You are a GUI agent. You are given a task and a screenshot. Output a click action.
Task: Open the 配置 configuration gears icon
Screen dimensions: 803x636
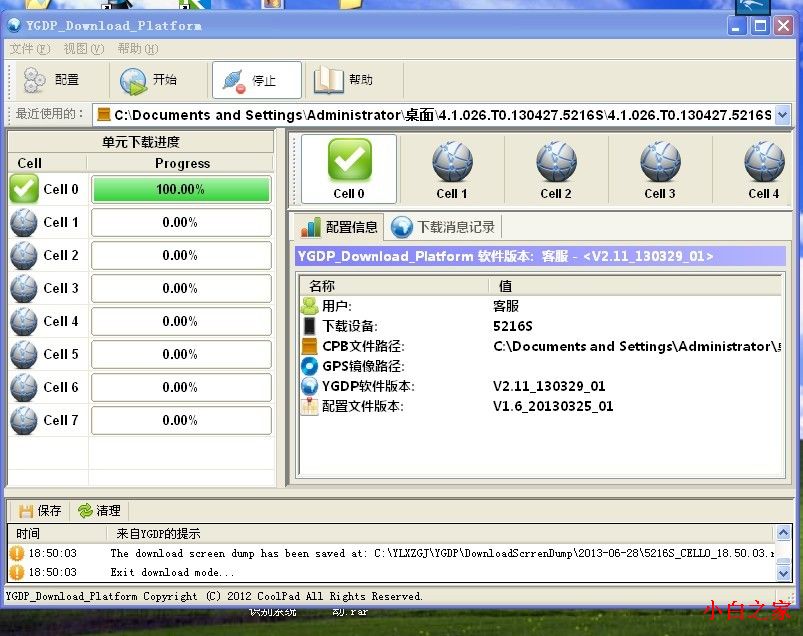pyautogui.click(x=35, y=80)
